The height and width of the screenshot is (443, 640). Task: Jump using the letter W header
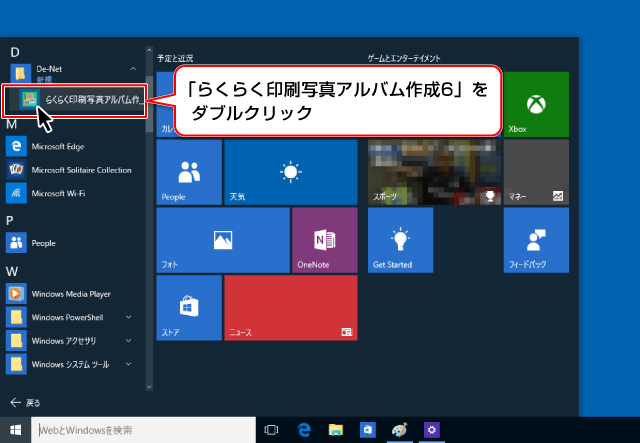click(x=12, y=272)
